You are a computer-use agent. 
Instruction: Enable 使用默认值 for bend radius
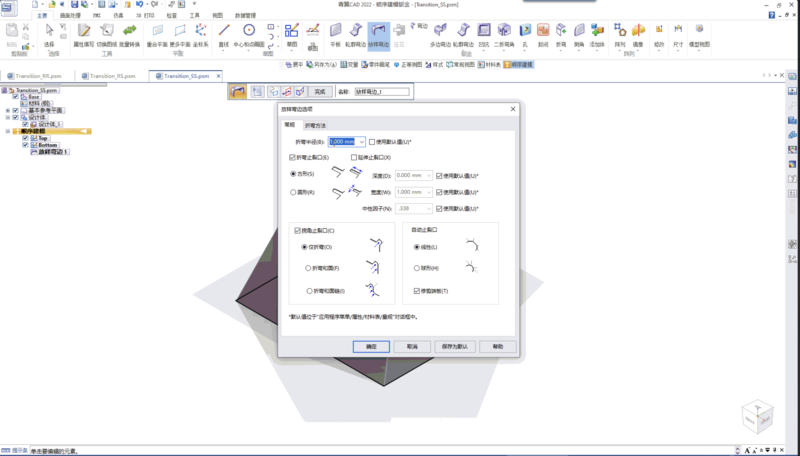click(x=374, y=142)
